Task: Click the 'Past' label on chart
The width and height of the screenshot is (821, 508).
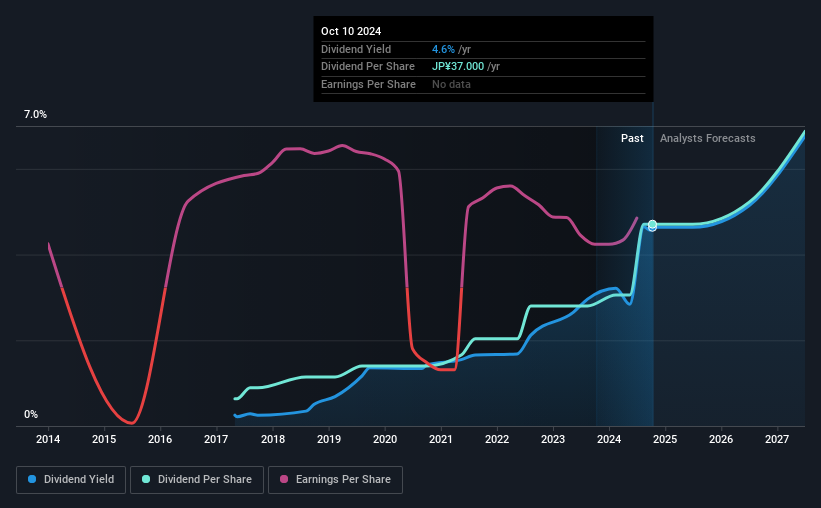Action: coord(632,138)
